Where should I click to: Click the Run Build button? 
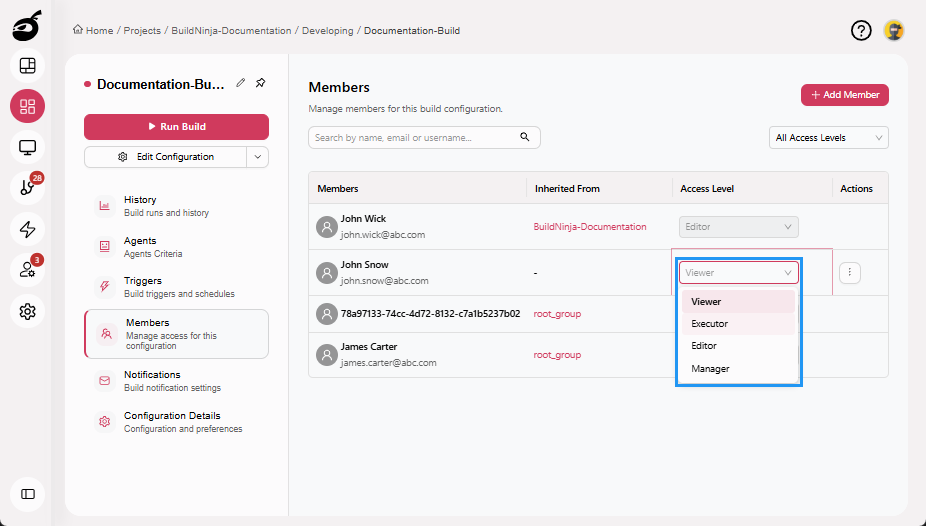[x=177, y=126]
